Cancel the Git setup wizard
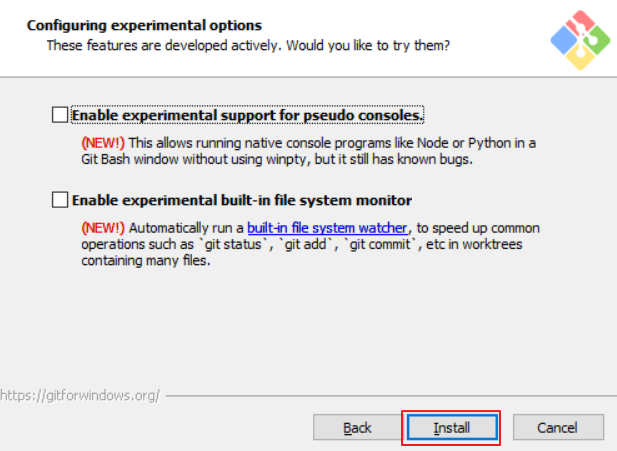The width and height of the screenshot is (617, 451). point(558,427)
